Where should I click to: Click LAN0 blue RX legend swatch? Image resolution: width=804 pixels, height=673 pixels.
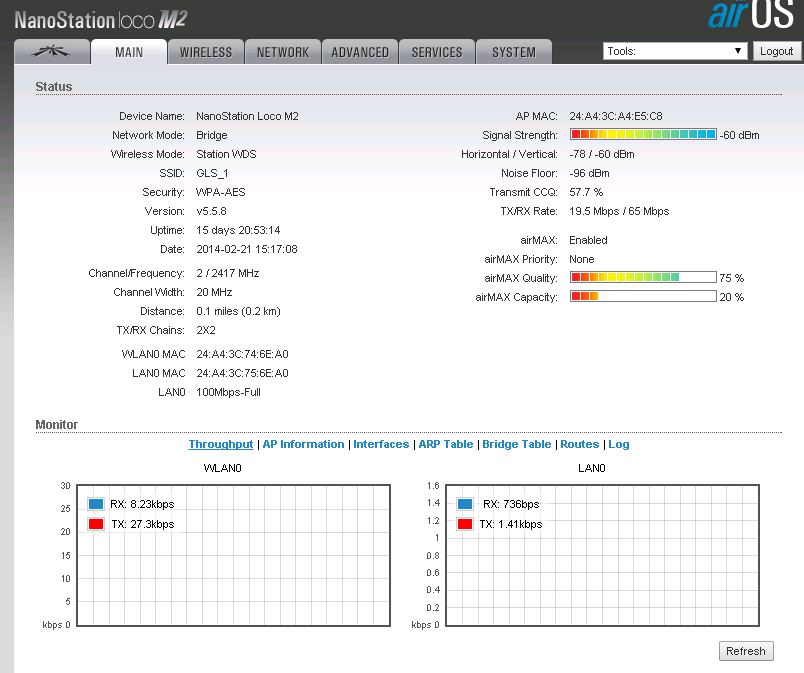[x=465, y=504]
